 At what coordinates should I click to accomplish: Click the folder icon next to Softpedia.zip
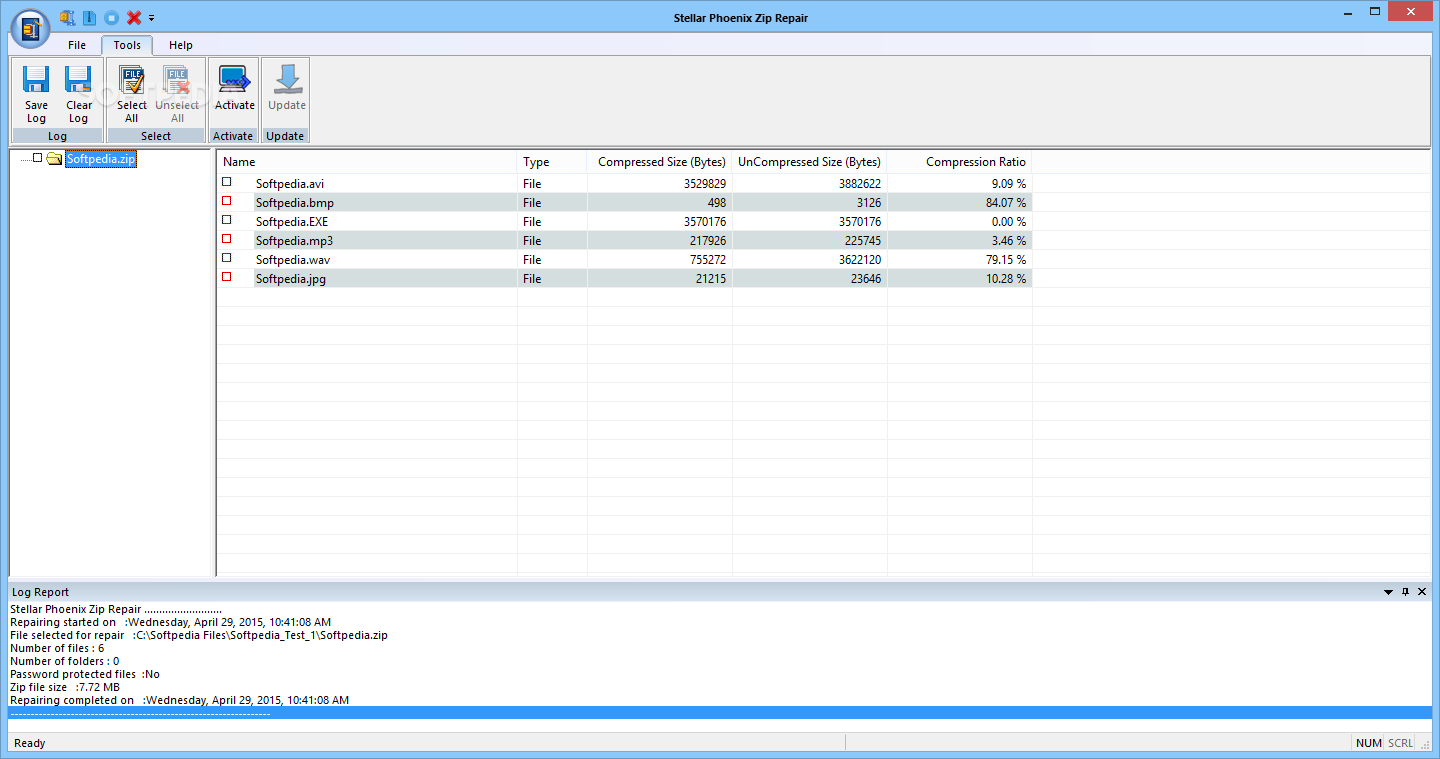[54, 159]
